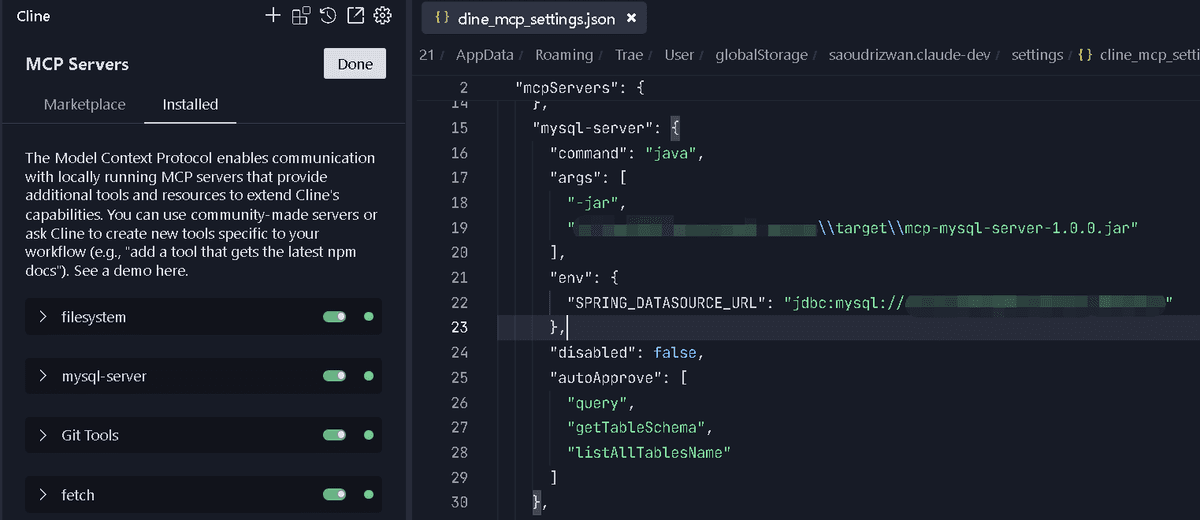Viewport: 1200px width, 520px height.
Task: Click filesystem green status dot
Action: pos(368,317)
